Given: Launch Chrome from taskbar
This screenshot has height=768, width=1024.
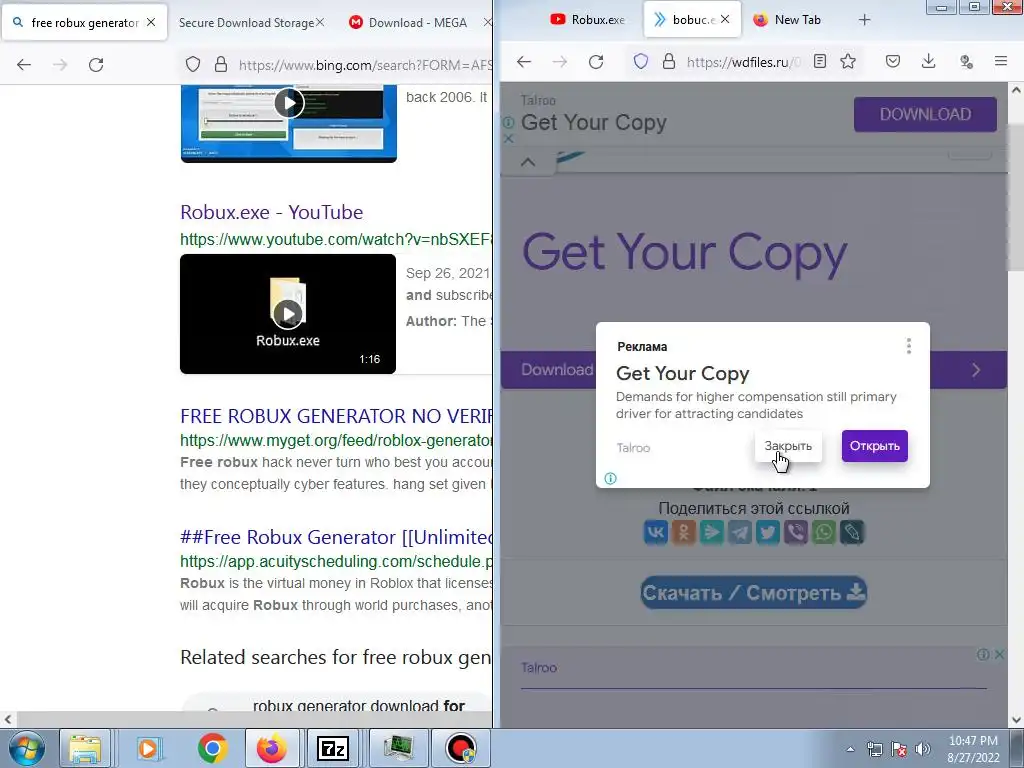Looking at the screenshot, I should (212, 748).
